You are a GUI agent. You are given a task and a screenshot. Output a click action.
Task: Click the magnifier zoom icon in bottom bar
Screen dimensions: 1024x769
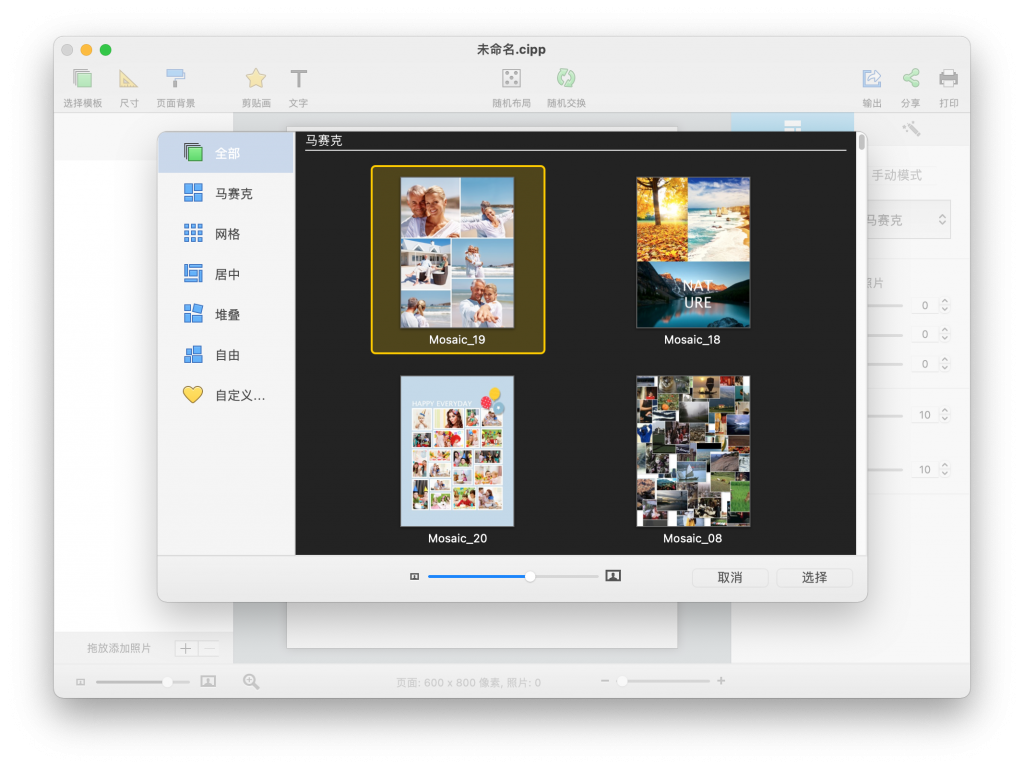pyautogui.click(x=251, y=682)
